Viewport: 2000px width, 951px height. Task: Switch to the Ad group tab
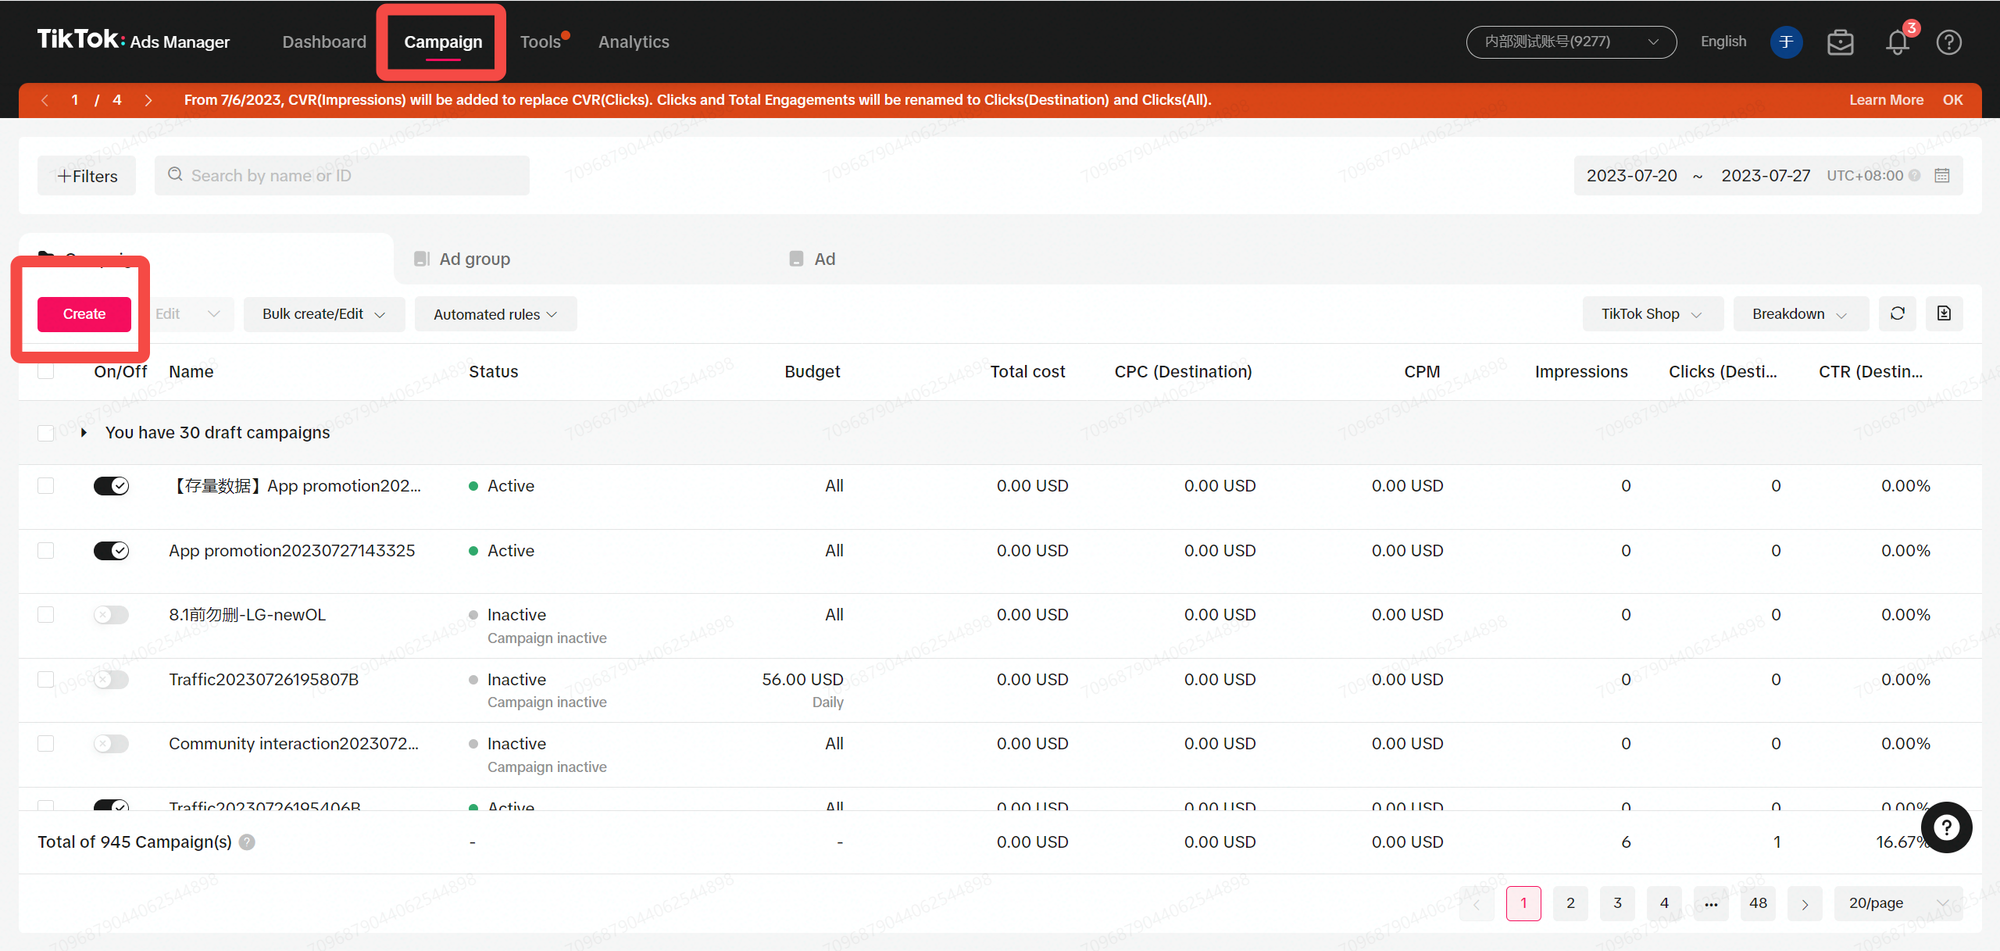click(x=474, y=259)
